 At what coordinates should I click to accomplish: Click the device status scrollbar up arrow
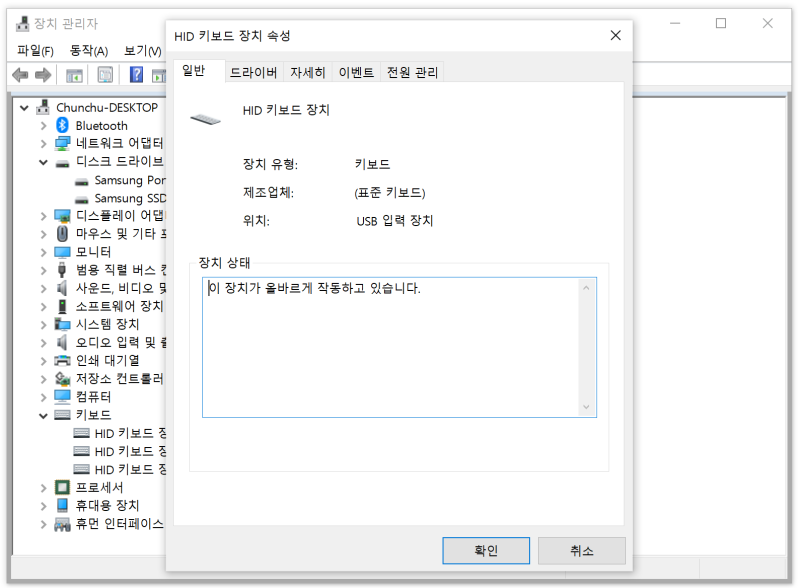coord(586,288)
